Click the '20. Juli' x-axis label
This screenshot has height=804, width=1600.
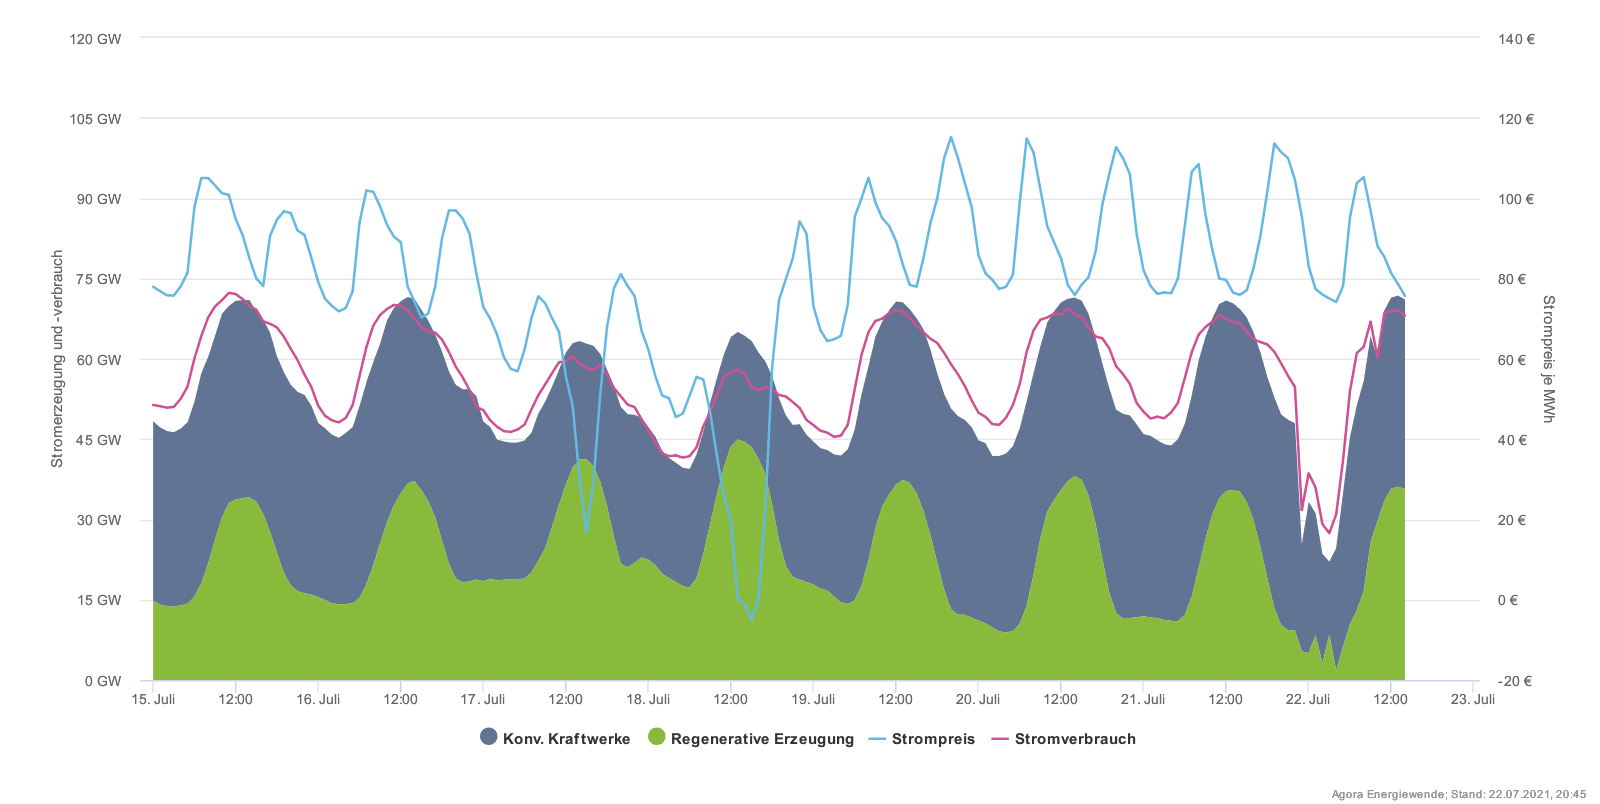(x=978, y=699)
